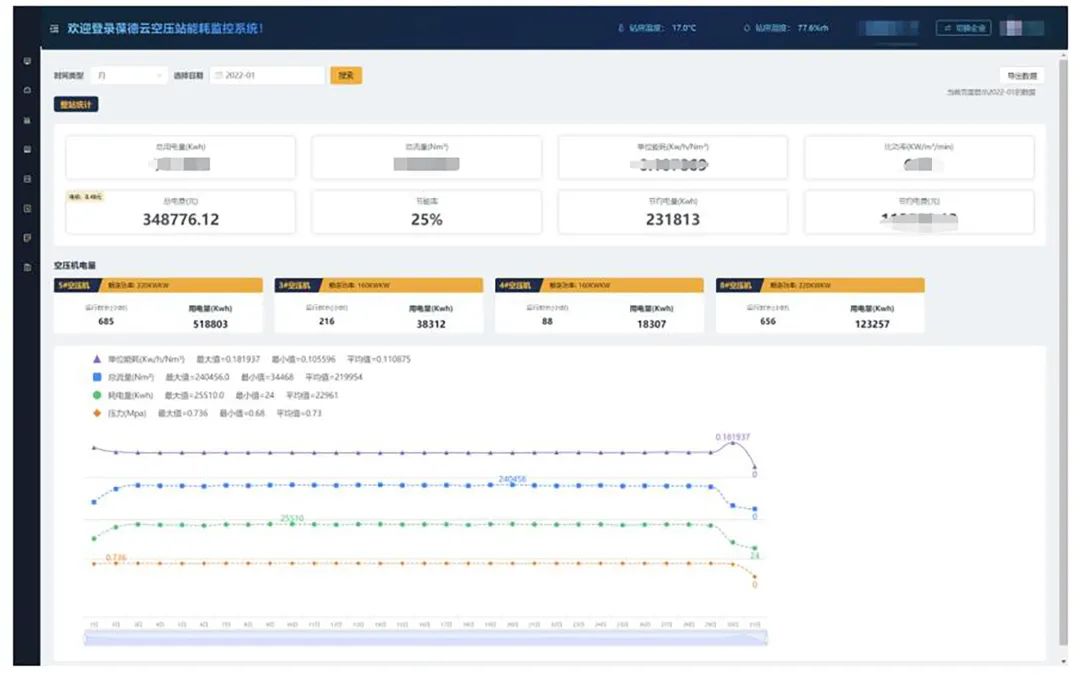Toggle the green circle power consumption legend series
This screenshot has width=1080, height=679.
pyautogui.click(x=97, y=395)
